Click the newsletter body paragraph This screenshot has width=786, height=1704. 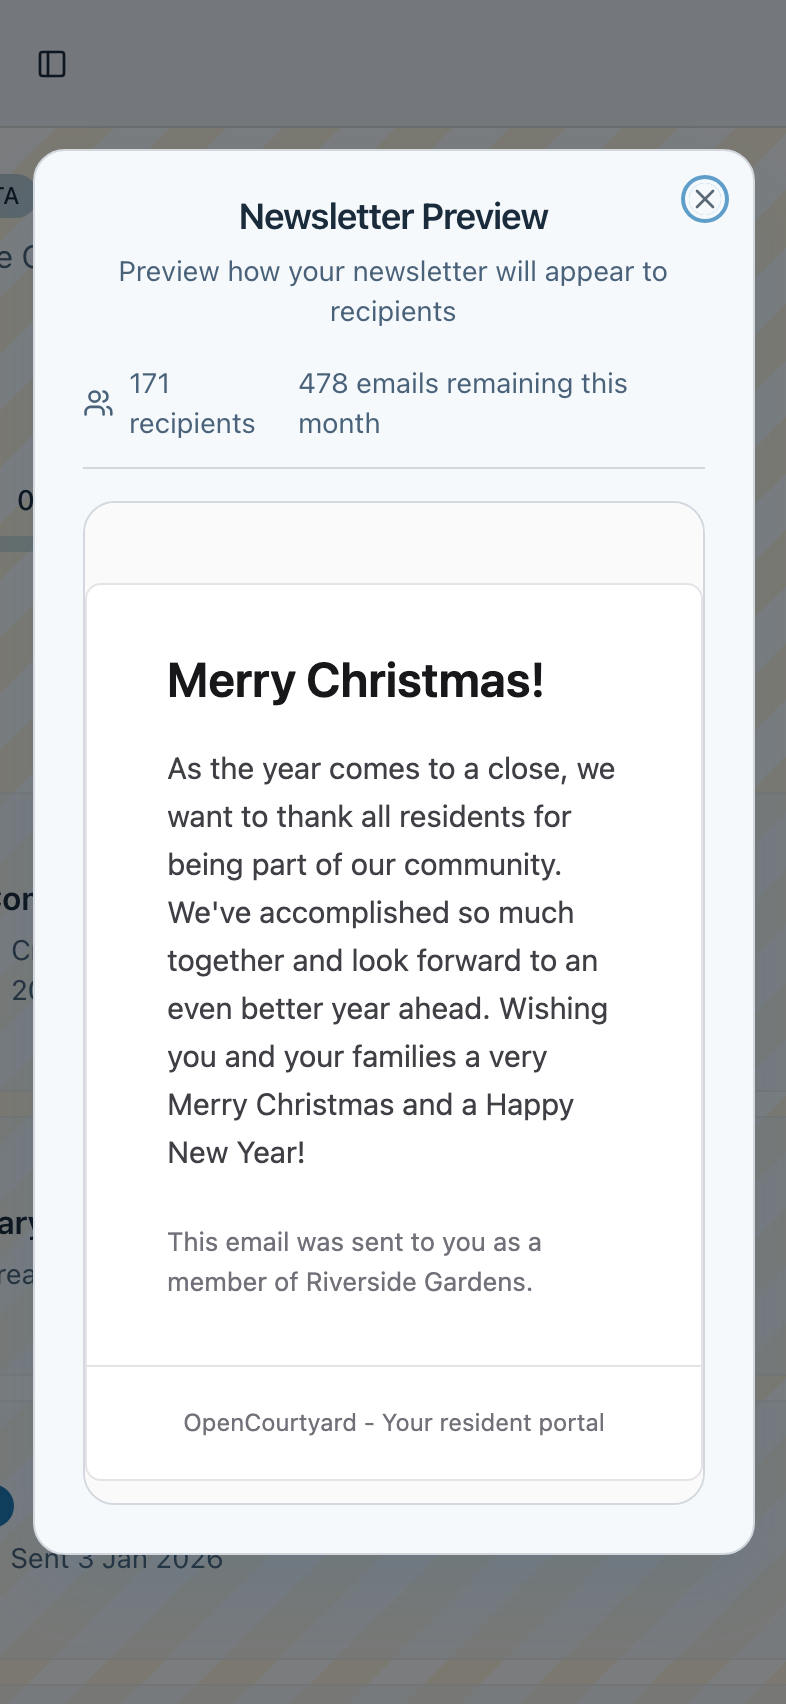391,960
